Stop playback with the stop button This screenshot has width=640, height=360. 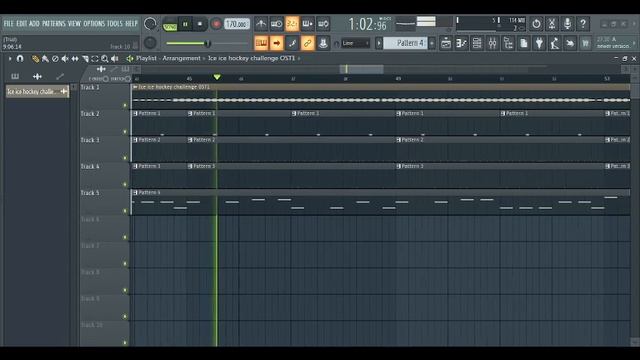pos(200,24)
